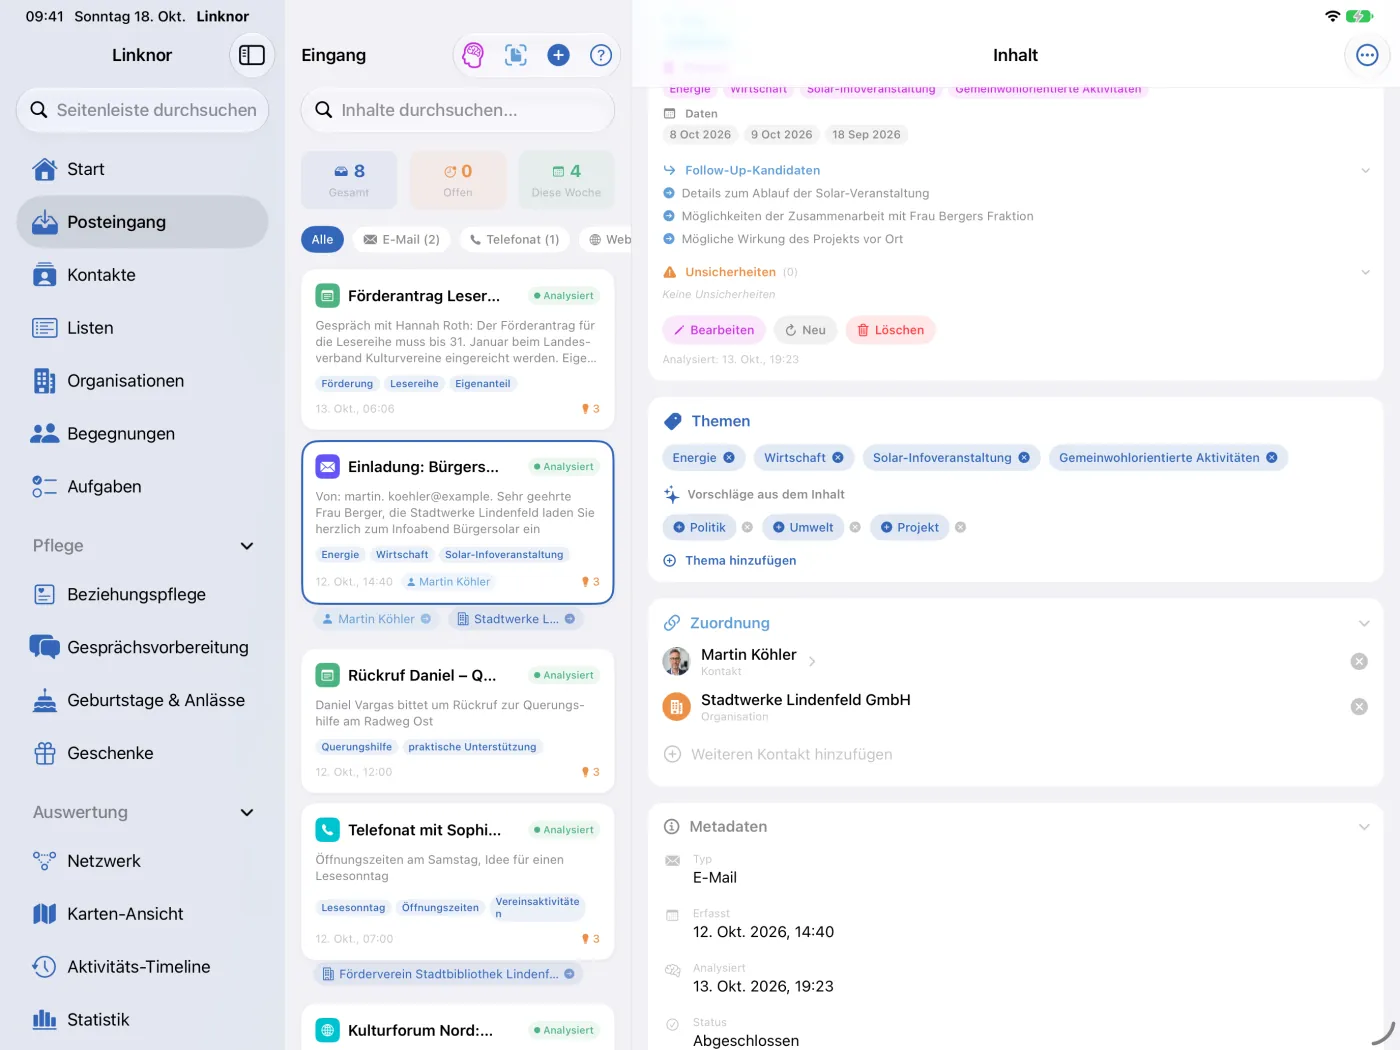Focus the Inhalte durchsuchen search field
1400x1050 pixels.
point(458,110)
